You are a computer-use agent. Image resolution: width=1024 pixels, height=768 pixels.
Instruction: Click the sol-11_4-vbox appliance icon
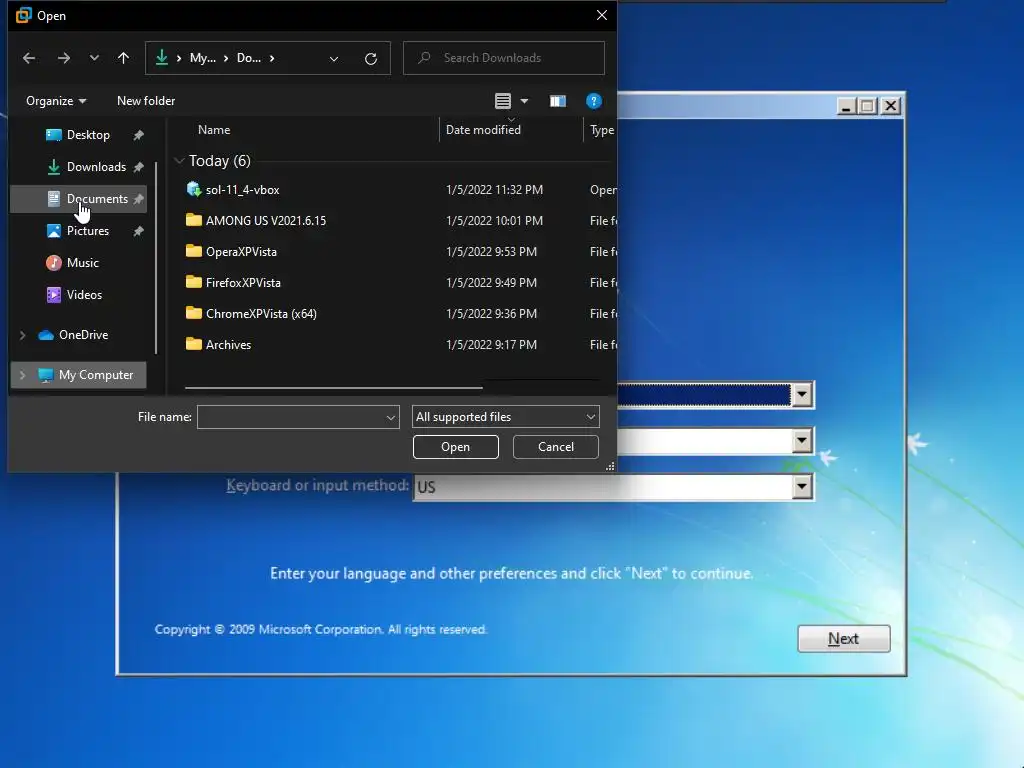(x=193, y=189)
